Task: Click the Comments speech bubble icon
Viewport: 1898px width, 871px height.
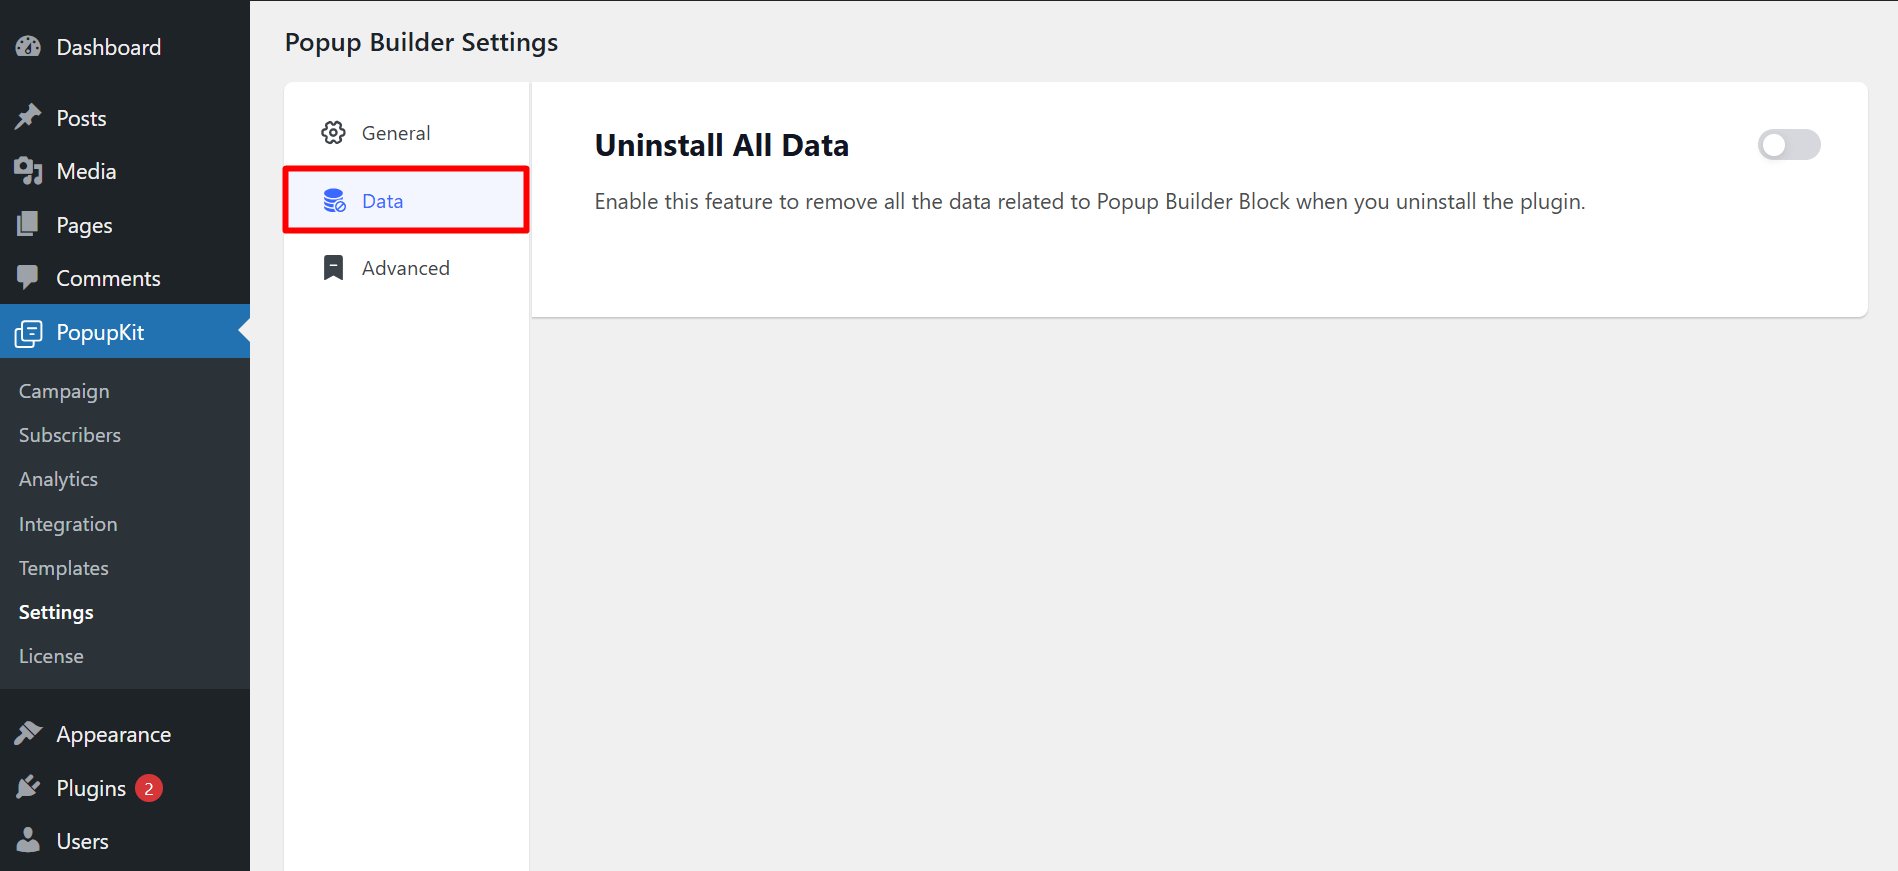Action: 28,278
